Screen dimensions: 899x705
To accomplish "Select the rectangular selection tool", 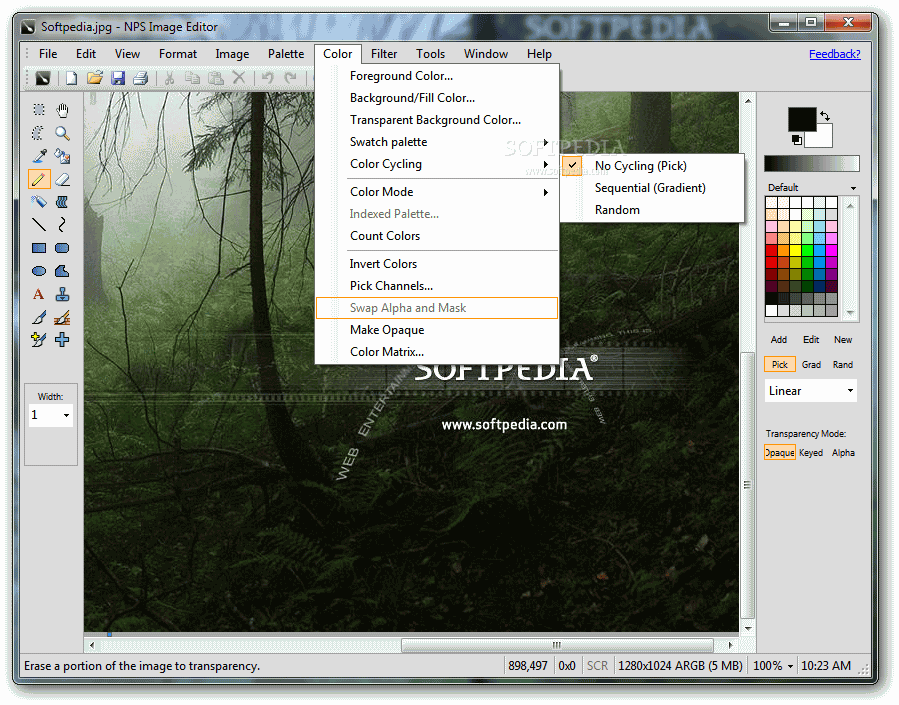I will 39,109.
